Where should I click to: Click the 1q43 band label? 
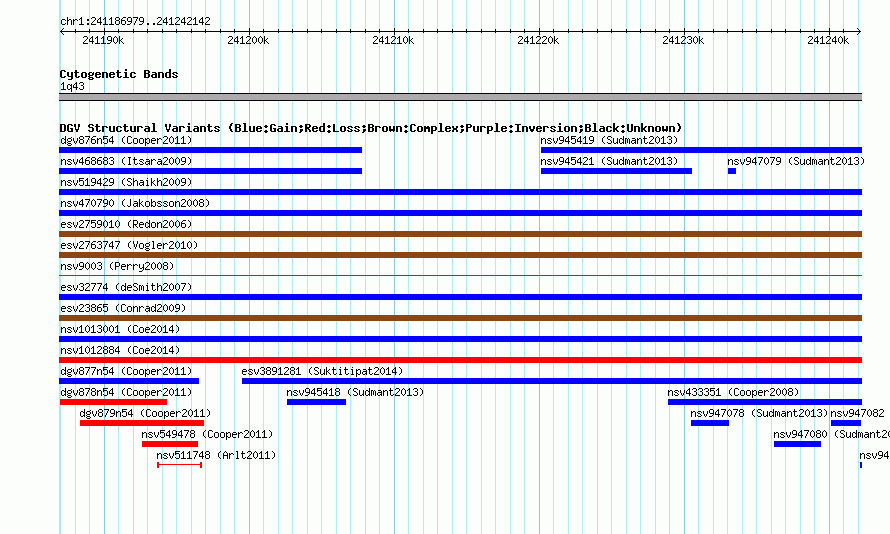click(x=72, y=86)
